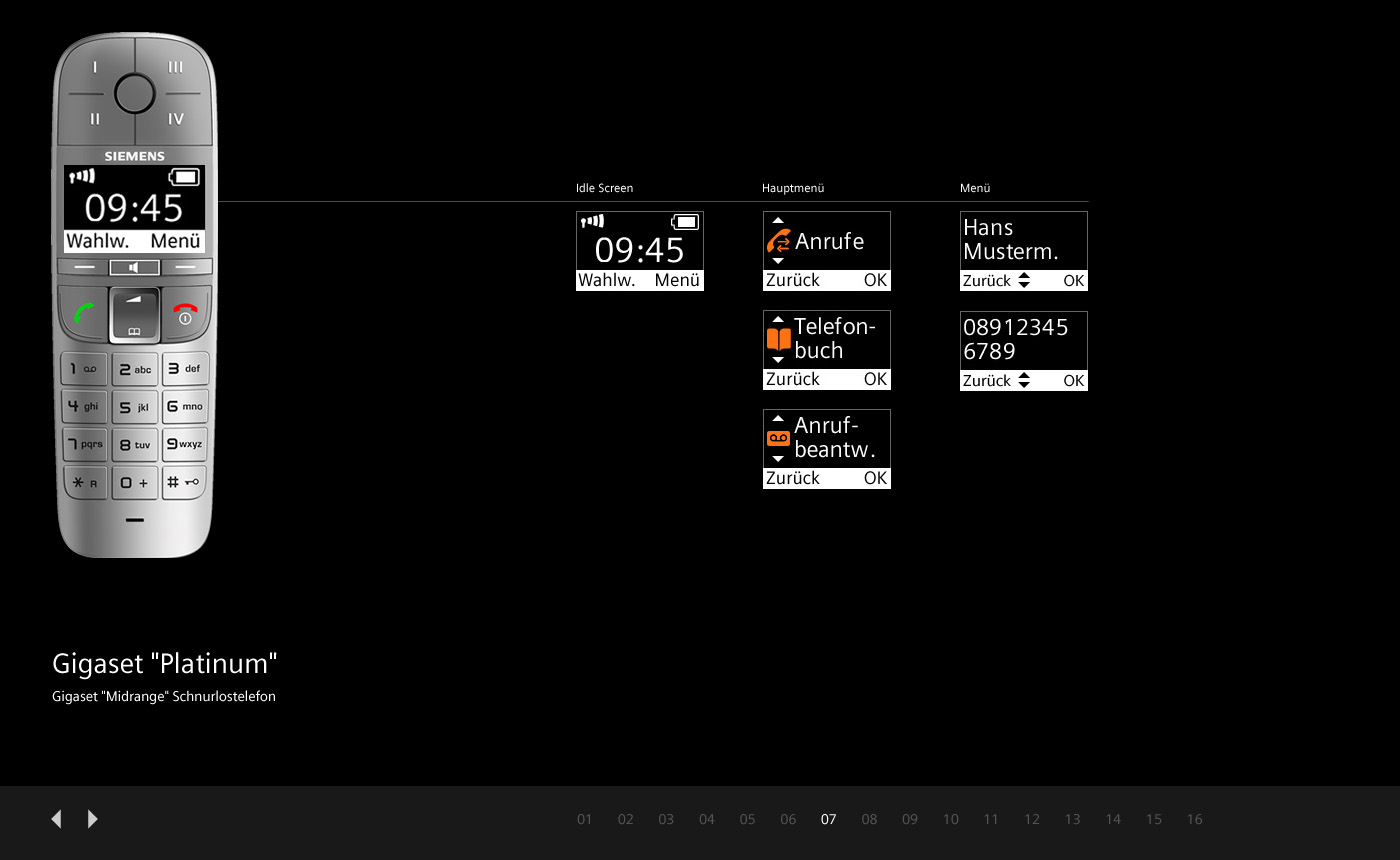1400x860 pixels.
Task: Click the up/down arrows under the 08912345 number
Action: pyautogui.click(x=1024, y=380)
